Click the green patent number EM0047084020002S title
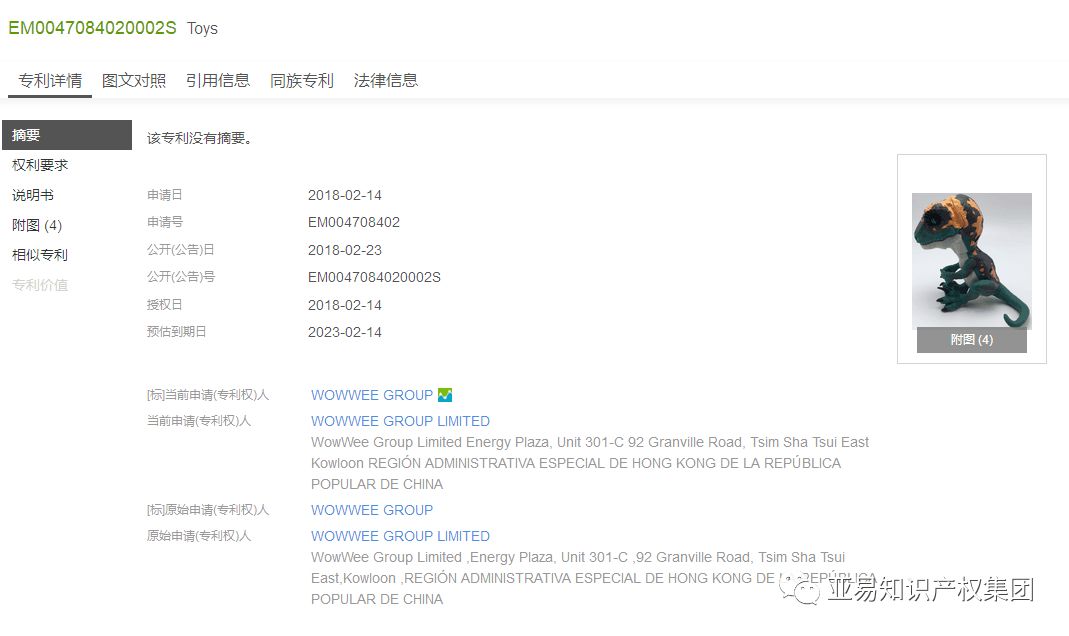Viewport: 1069px width, 636px height. point(92,28)
